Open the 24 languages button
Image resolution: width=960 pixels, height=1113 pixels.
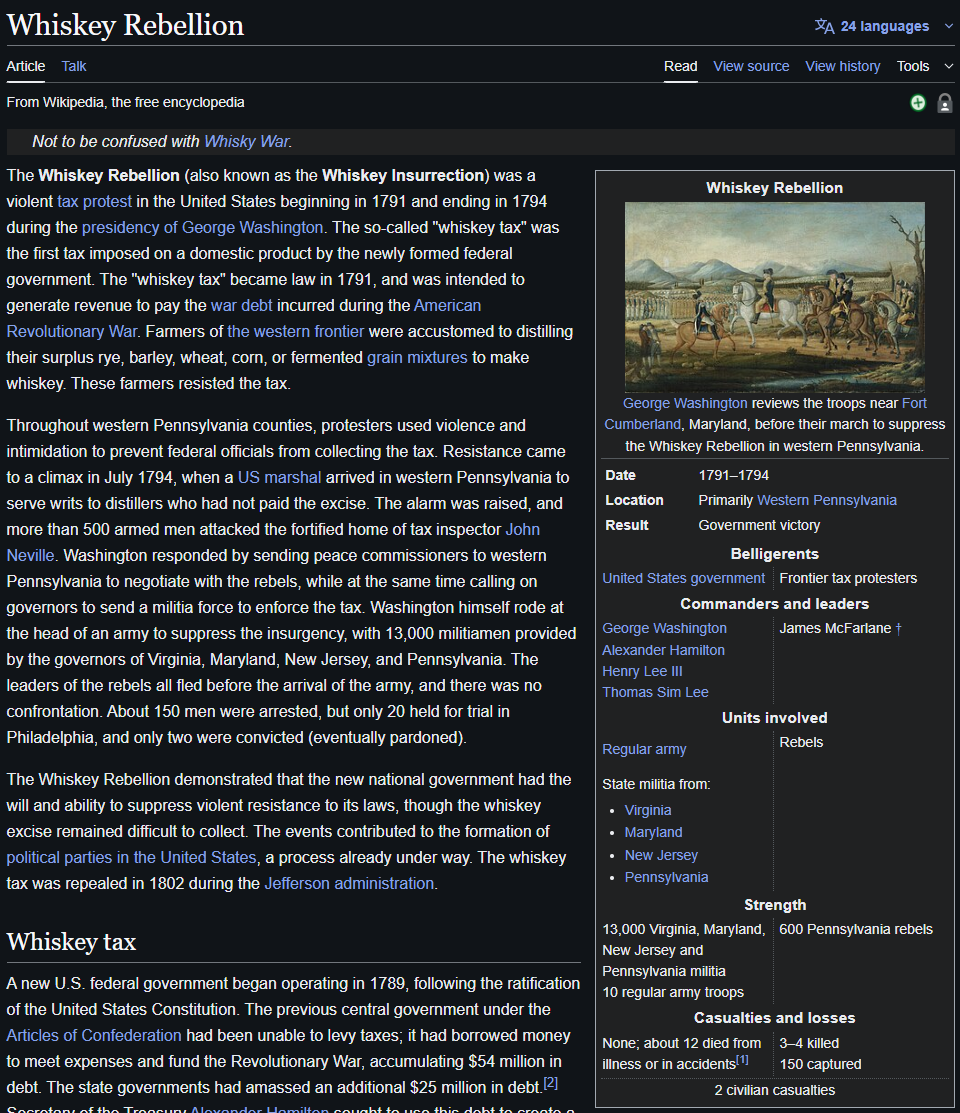tap(885, 26)
